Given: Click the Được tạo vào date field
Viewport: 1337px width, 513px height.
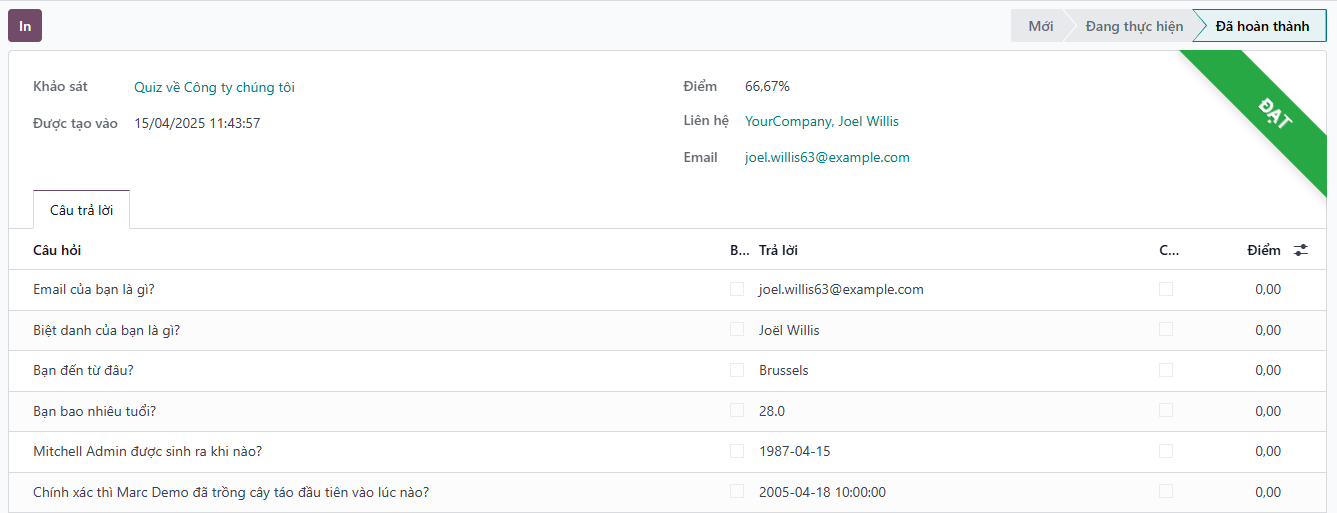Looking at the screenshot, I should click(x=197, y=123).
